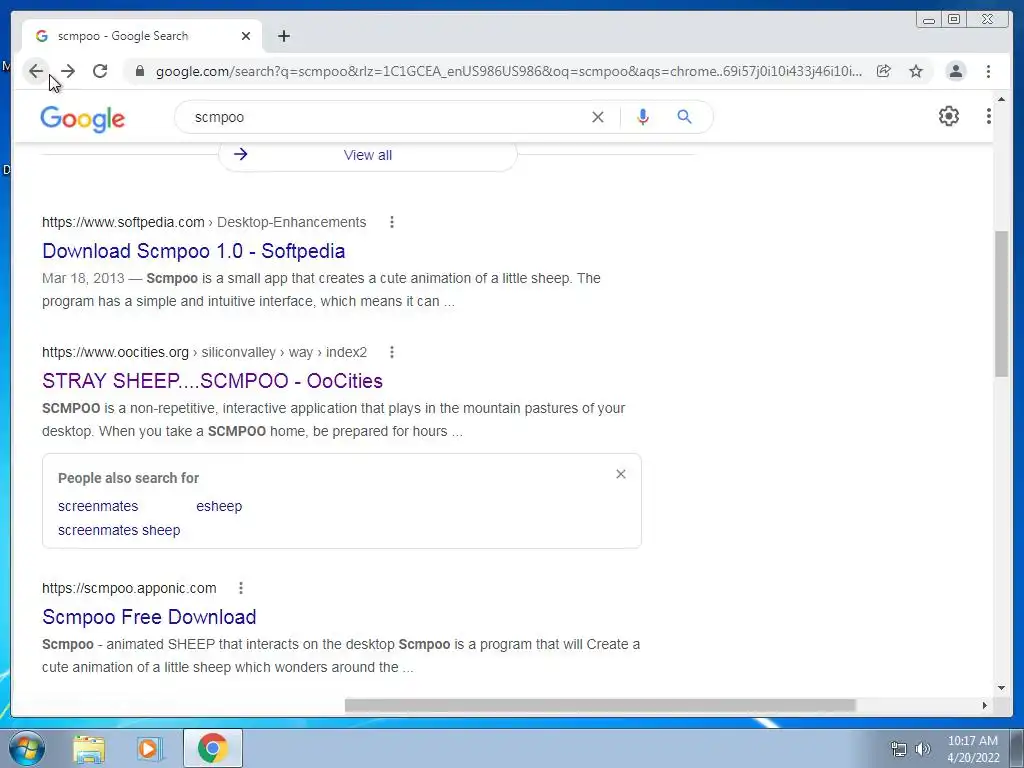Go to the Google logo homepage
The width and height of the screenshot is (1024, 768).
82,118
